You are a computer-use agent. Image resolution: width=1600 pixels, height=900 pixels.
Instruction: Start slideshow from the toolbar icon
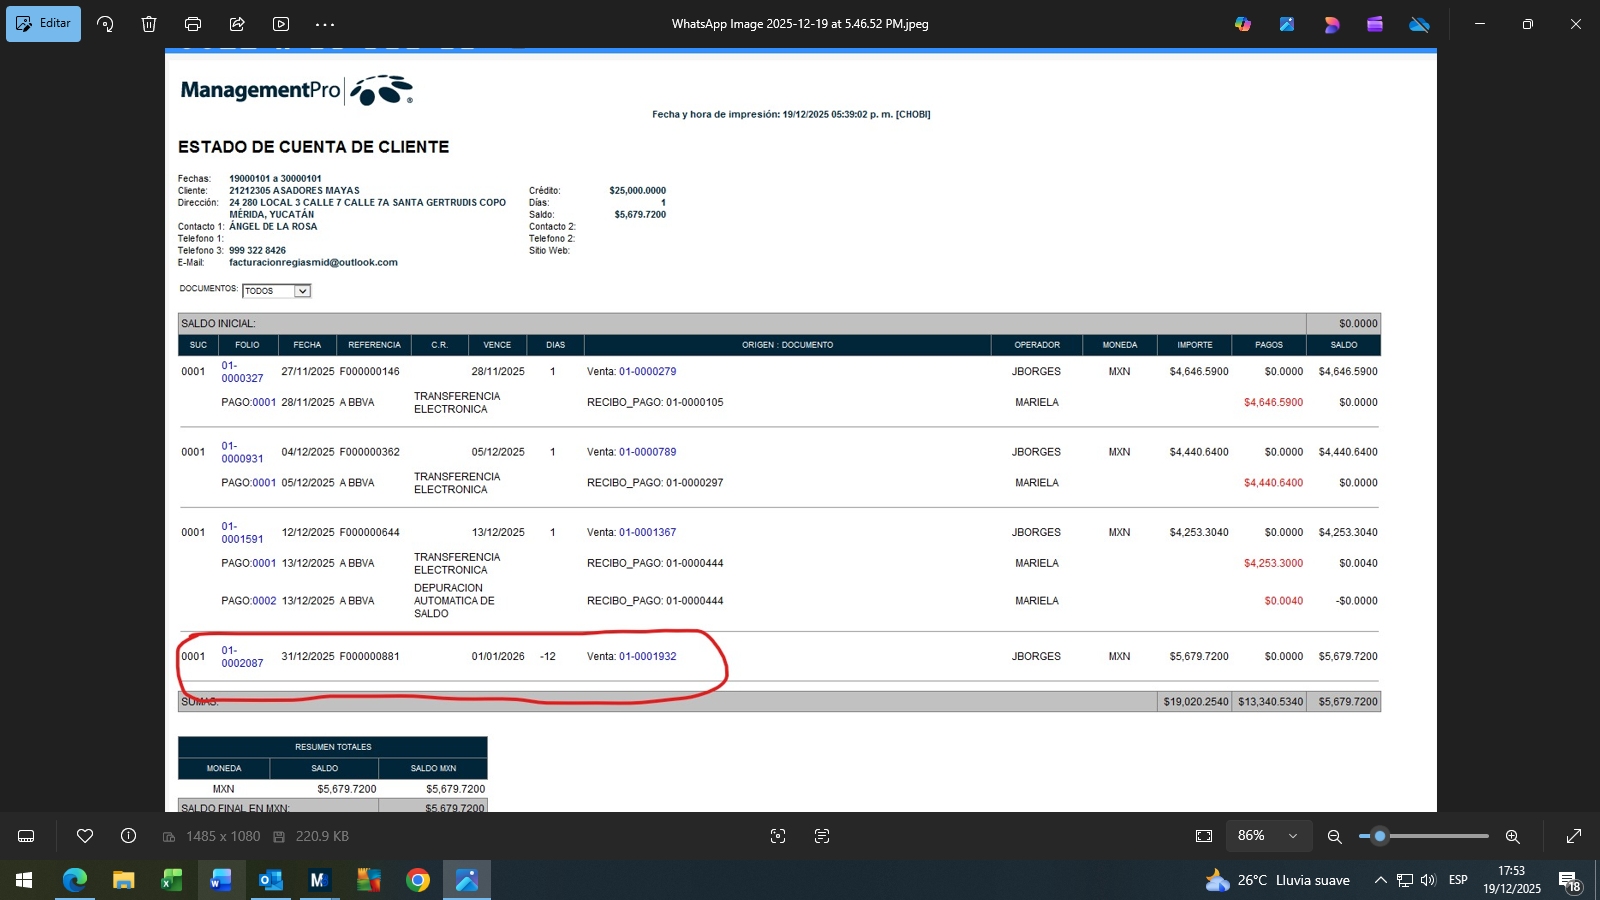281,24
